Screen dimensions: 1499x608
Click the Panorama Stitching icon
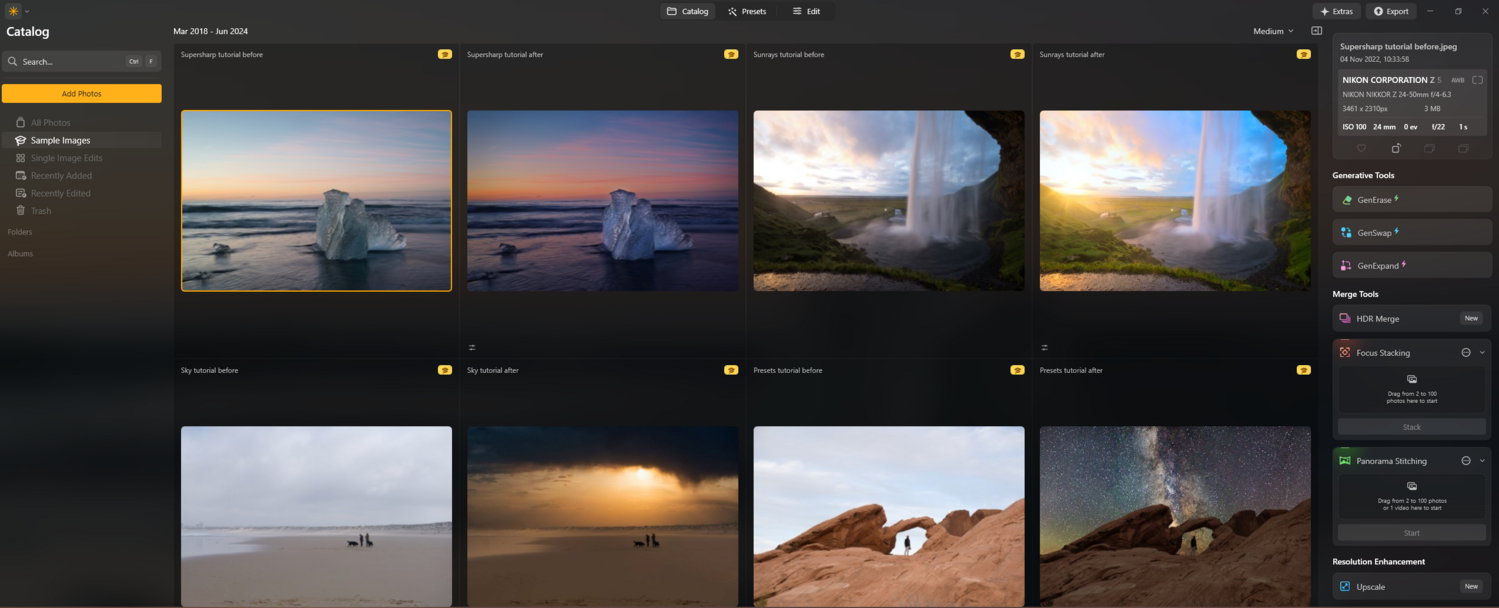click(x=1345, y=461)
